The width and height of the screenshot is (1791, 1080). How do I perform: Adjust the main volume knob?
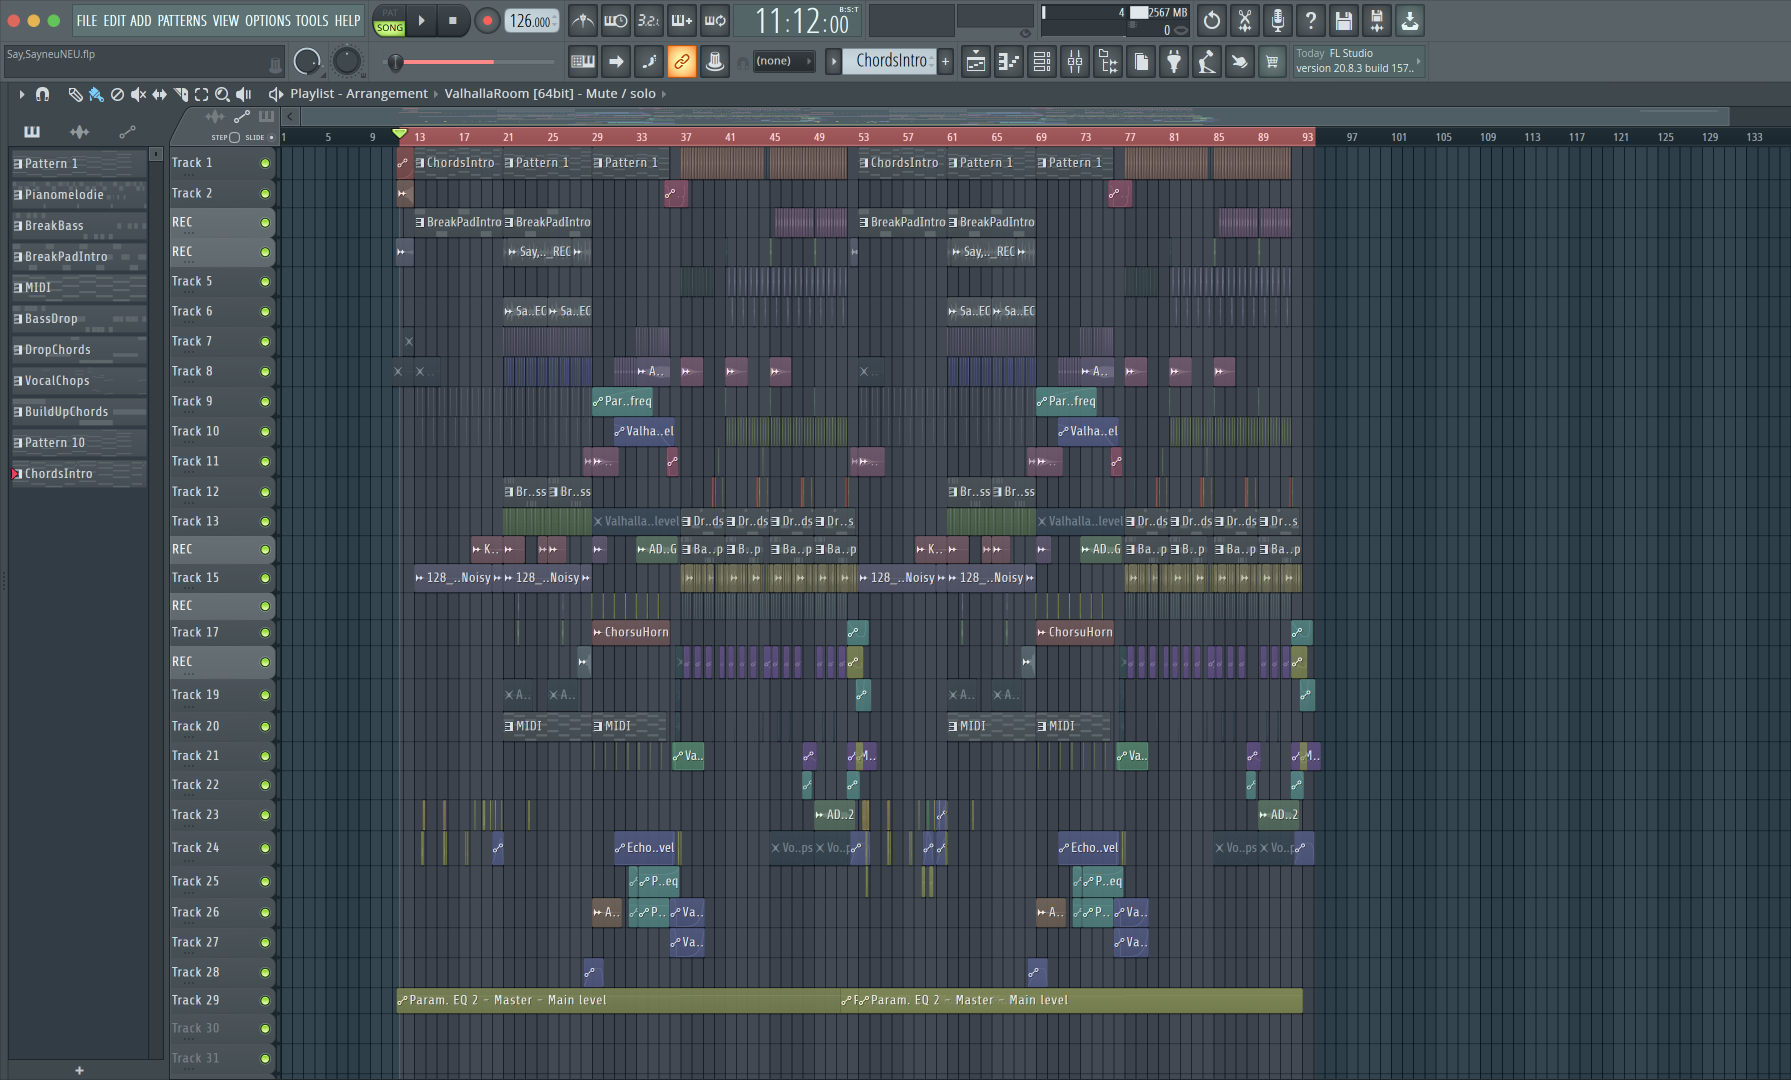(307, 62)
